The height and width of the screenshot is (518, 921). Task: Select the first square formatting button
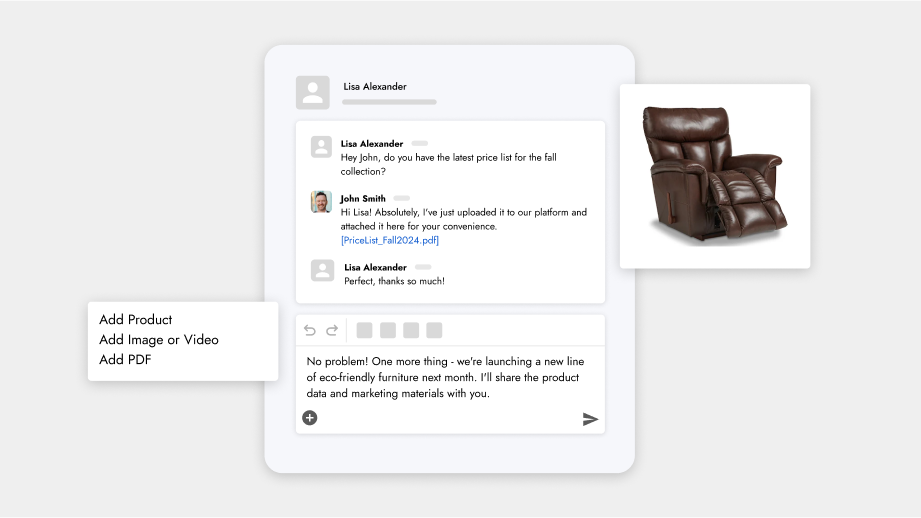point(364,330)
